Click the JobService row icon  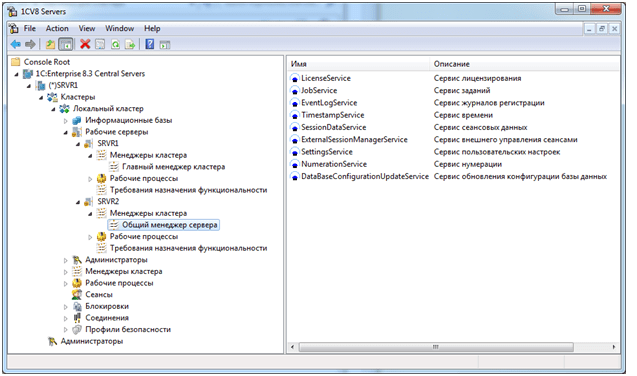click(295, 91)
